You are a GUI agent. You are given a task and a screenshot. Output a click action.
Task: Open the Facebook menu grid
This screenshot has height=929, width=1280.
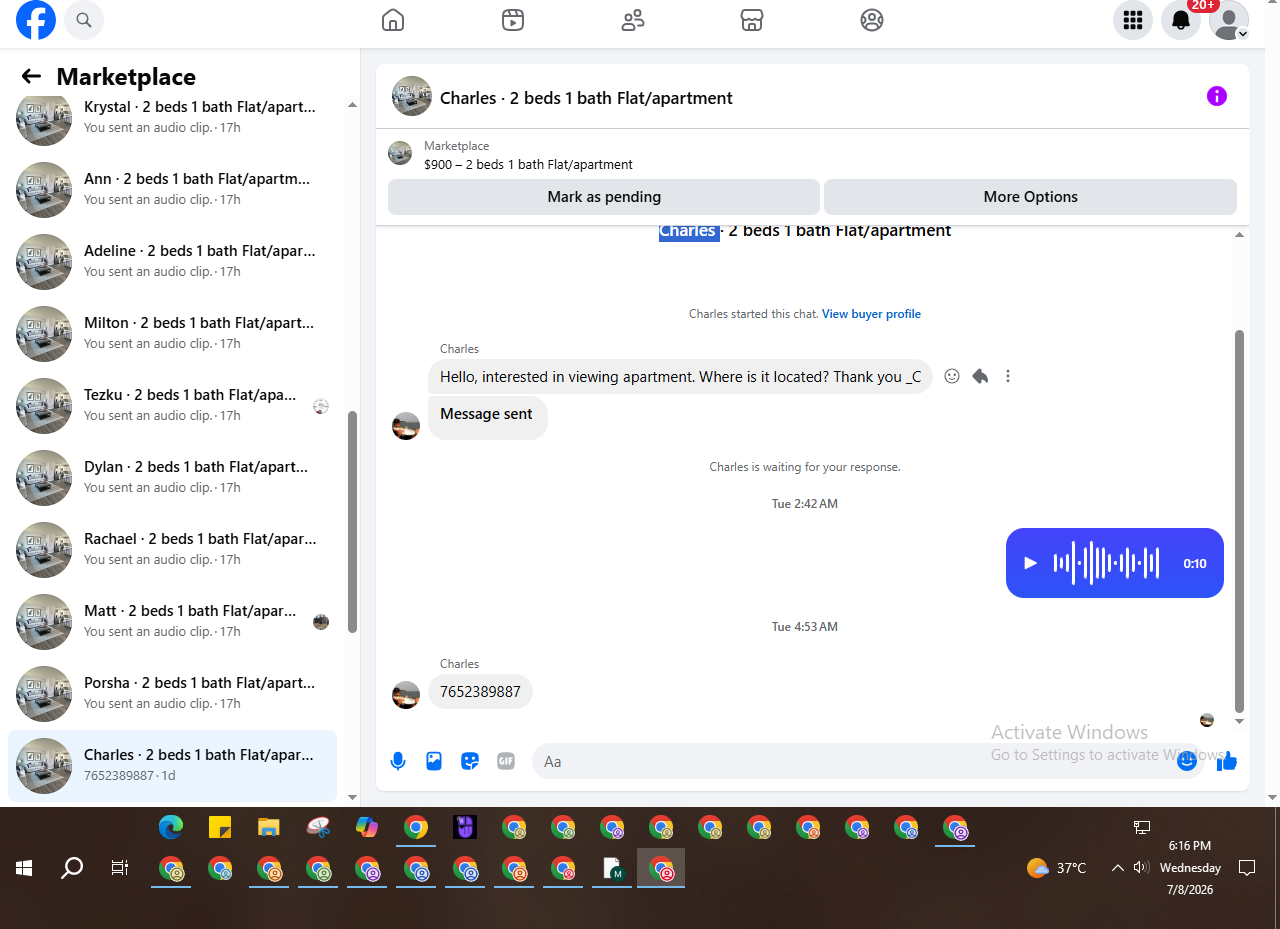point(1133,20)
